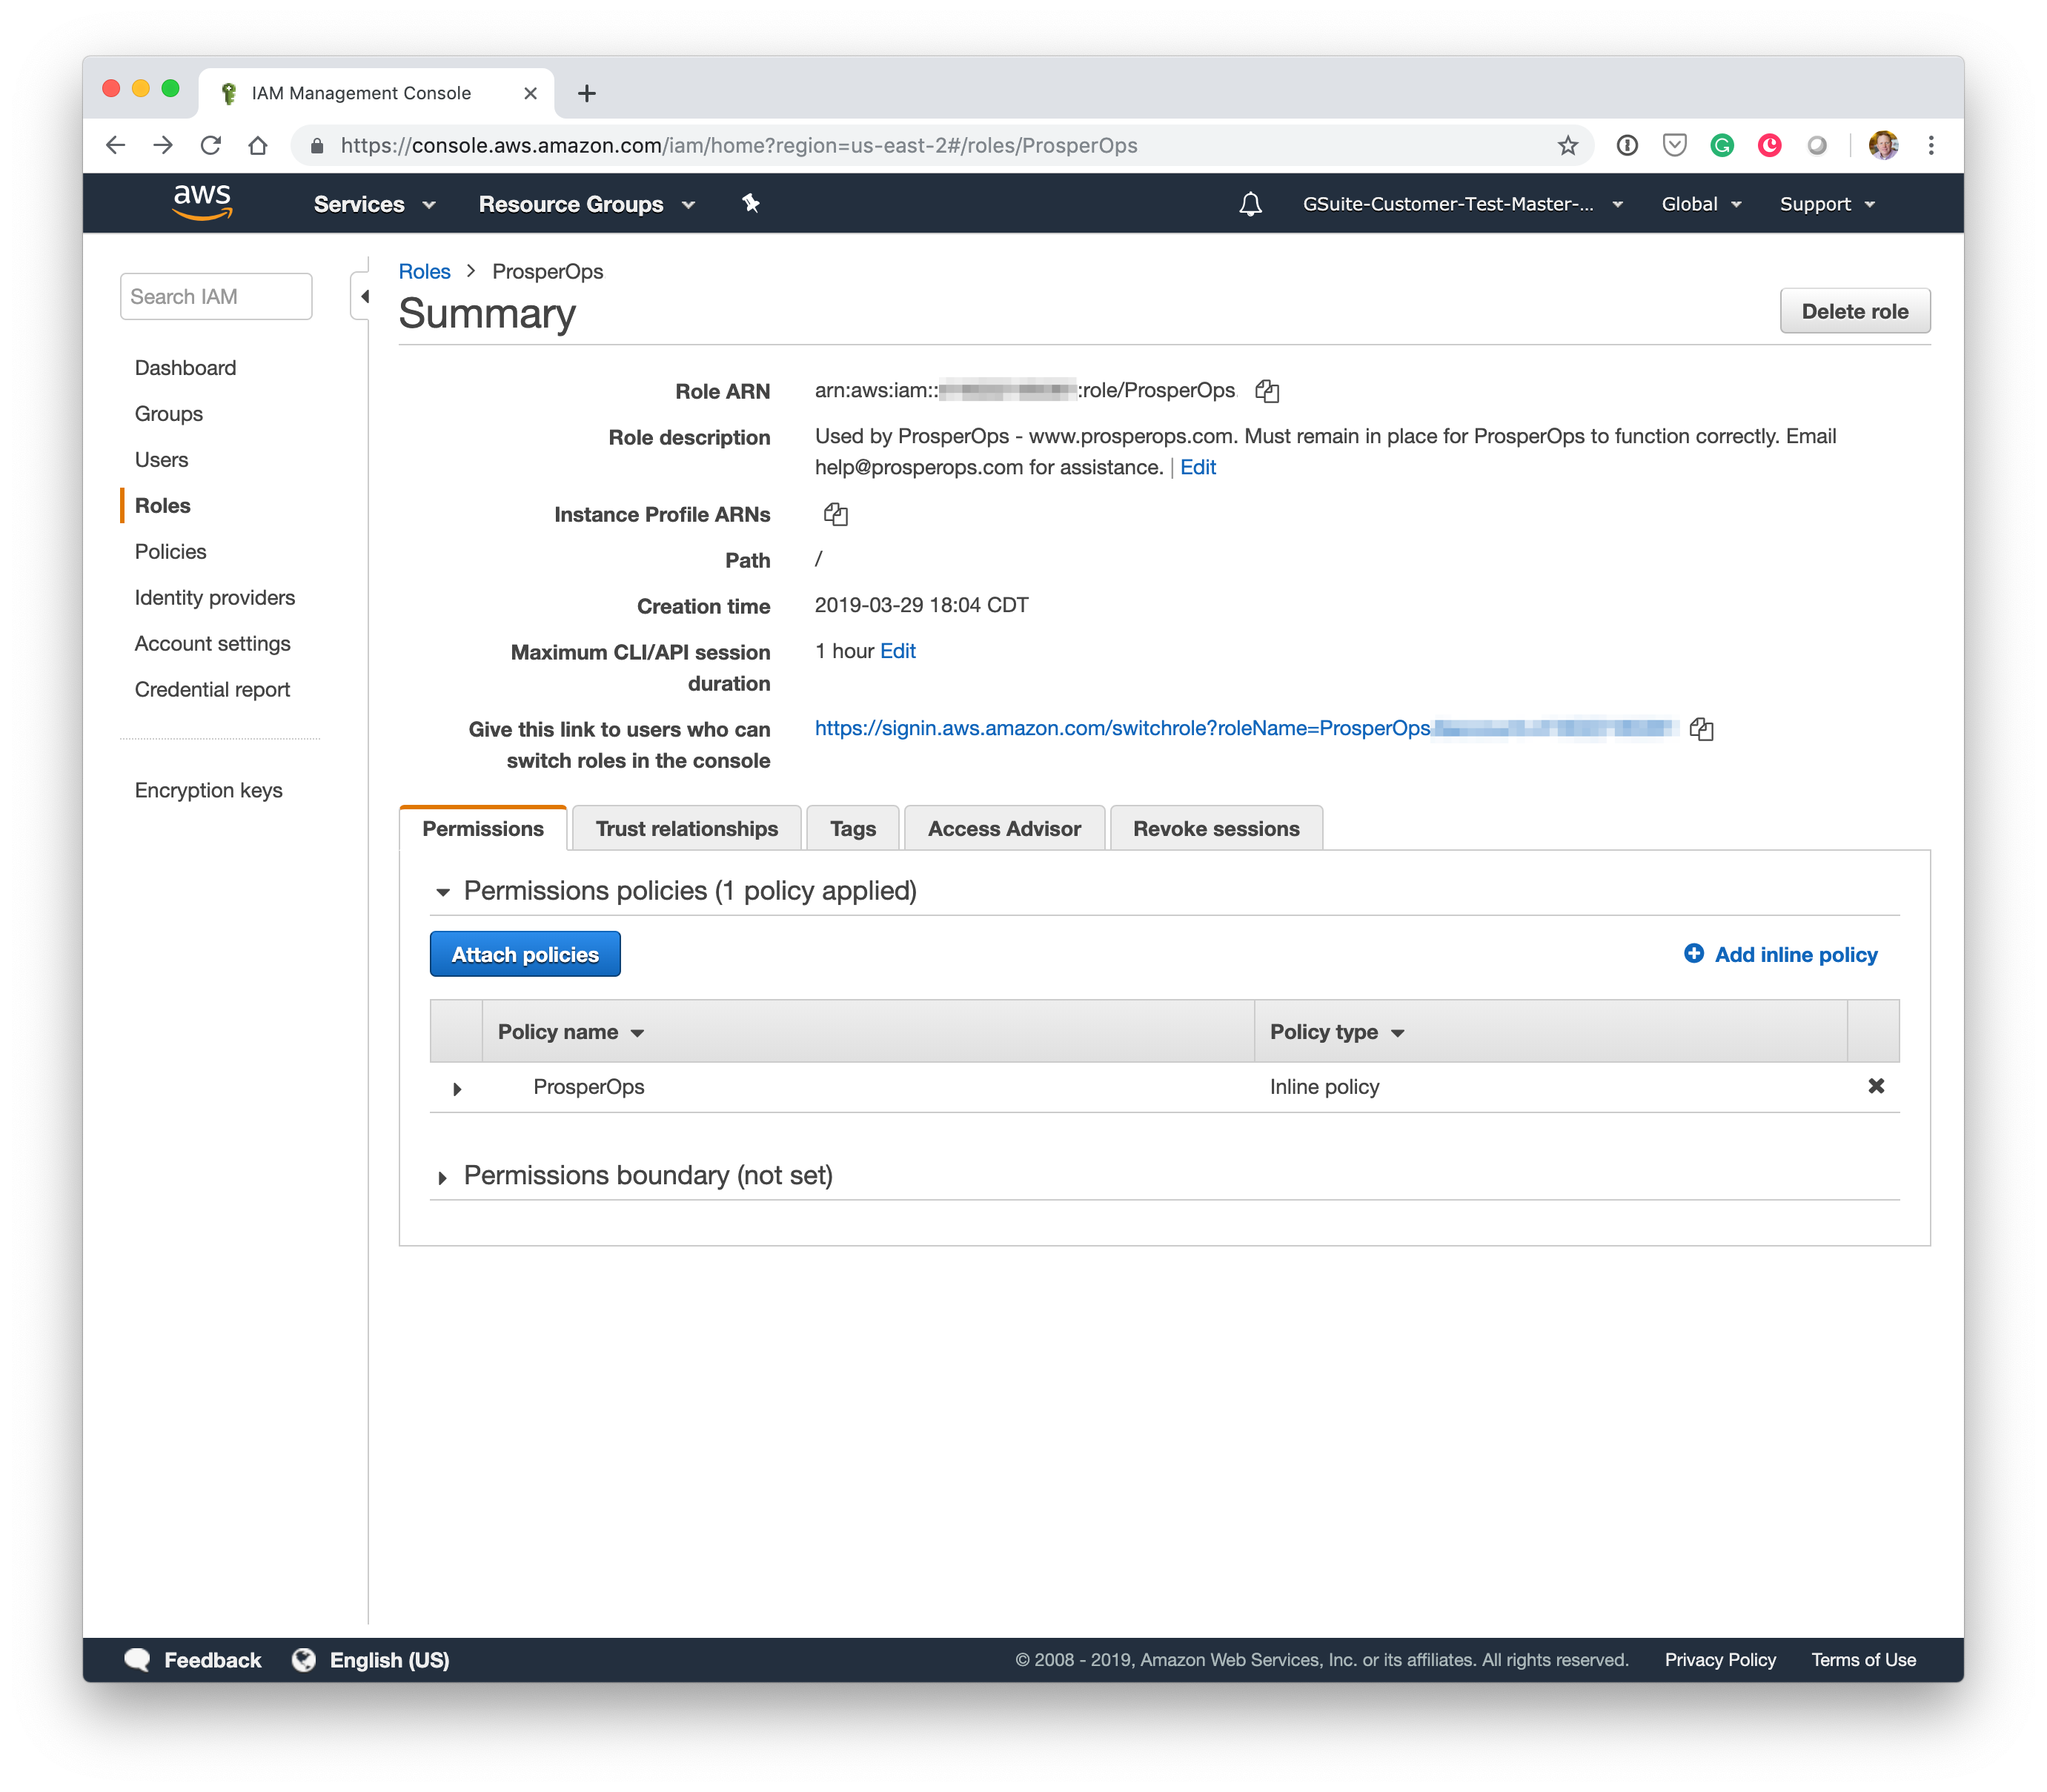Open the browser home page
Viewport: 2047px width, 1792px height.
coord(258,146)
